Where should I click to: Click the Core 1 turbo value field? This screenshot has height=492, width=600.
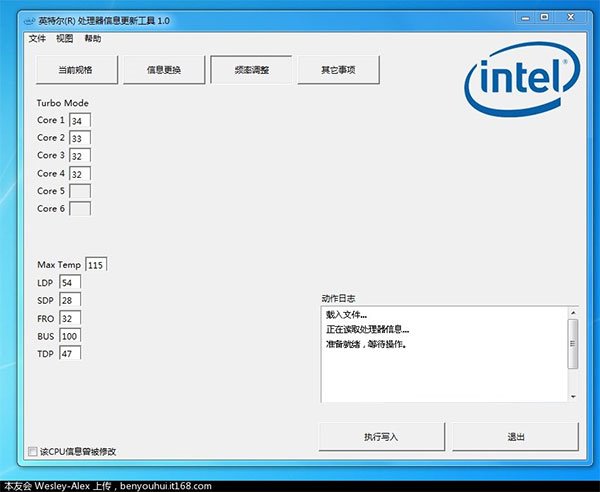click(x=80, y=120)
